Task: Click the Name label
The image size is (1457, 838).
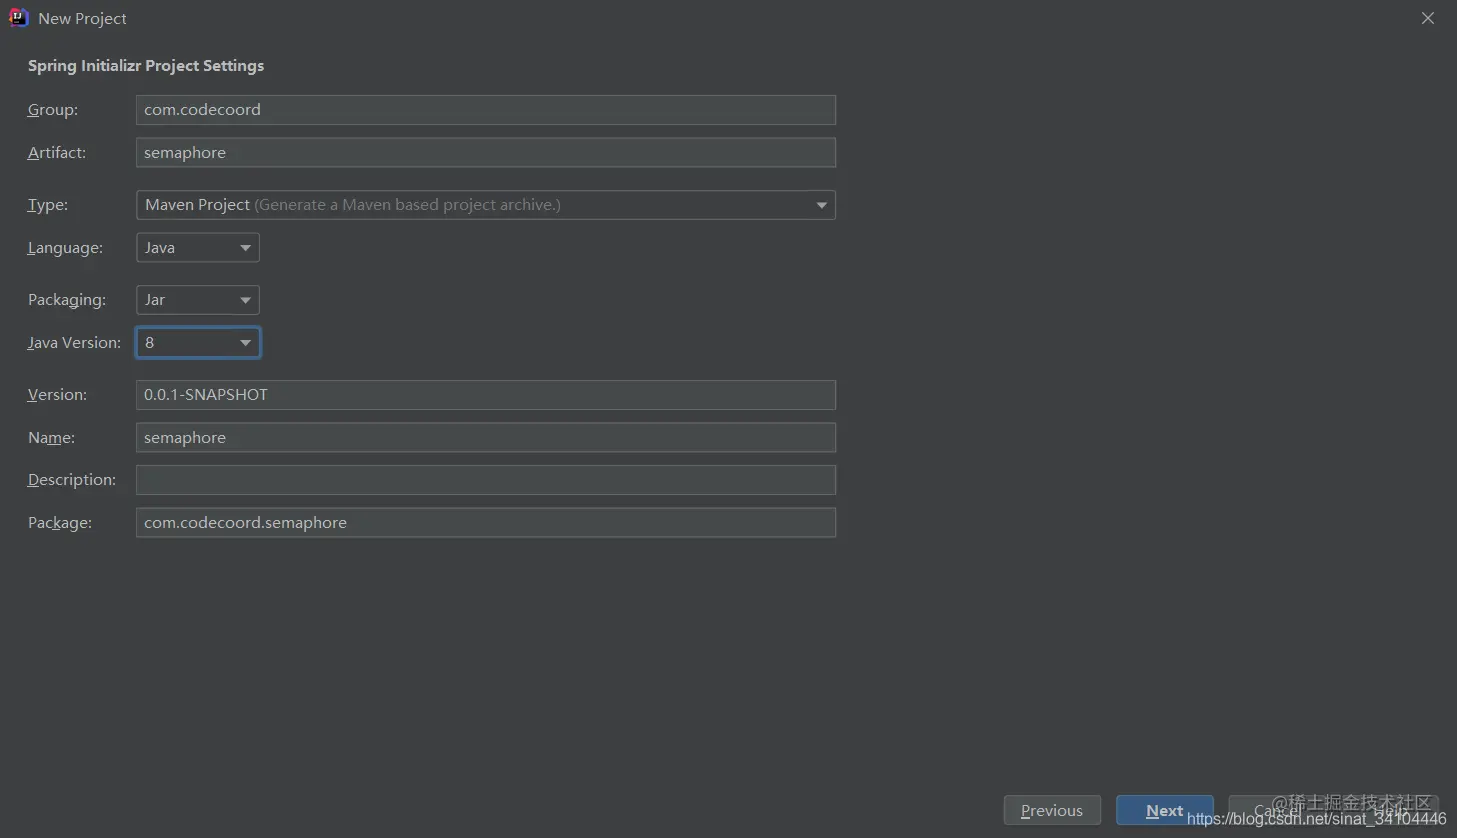Action: pos(51,438)
